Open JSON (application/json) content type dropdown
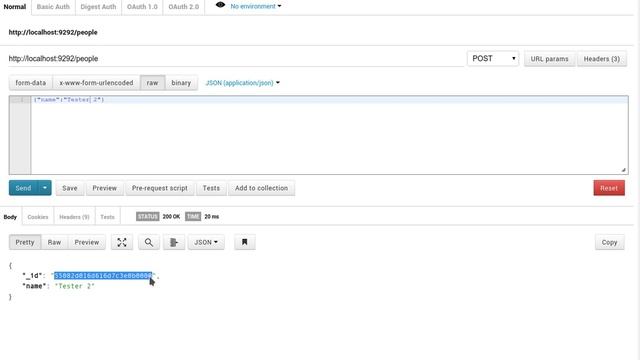640x360 pixels. click(x=243, y=83)
